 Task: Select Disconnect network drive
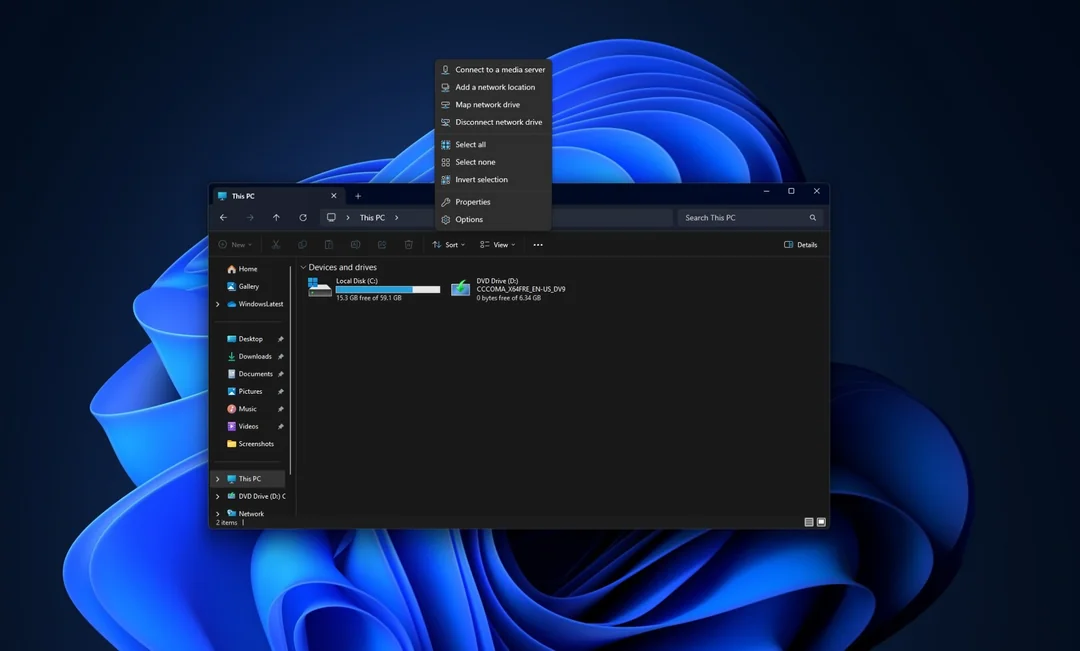coord(493,122)
